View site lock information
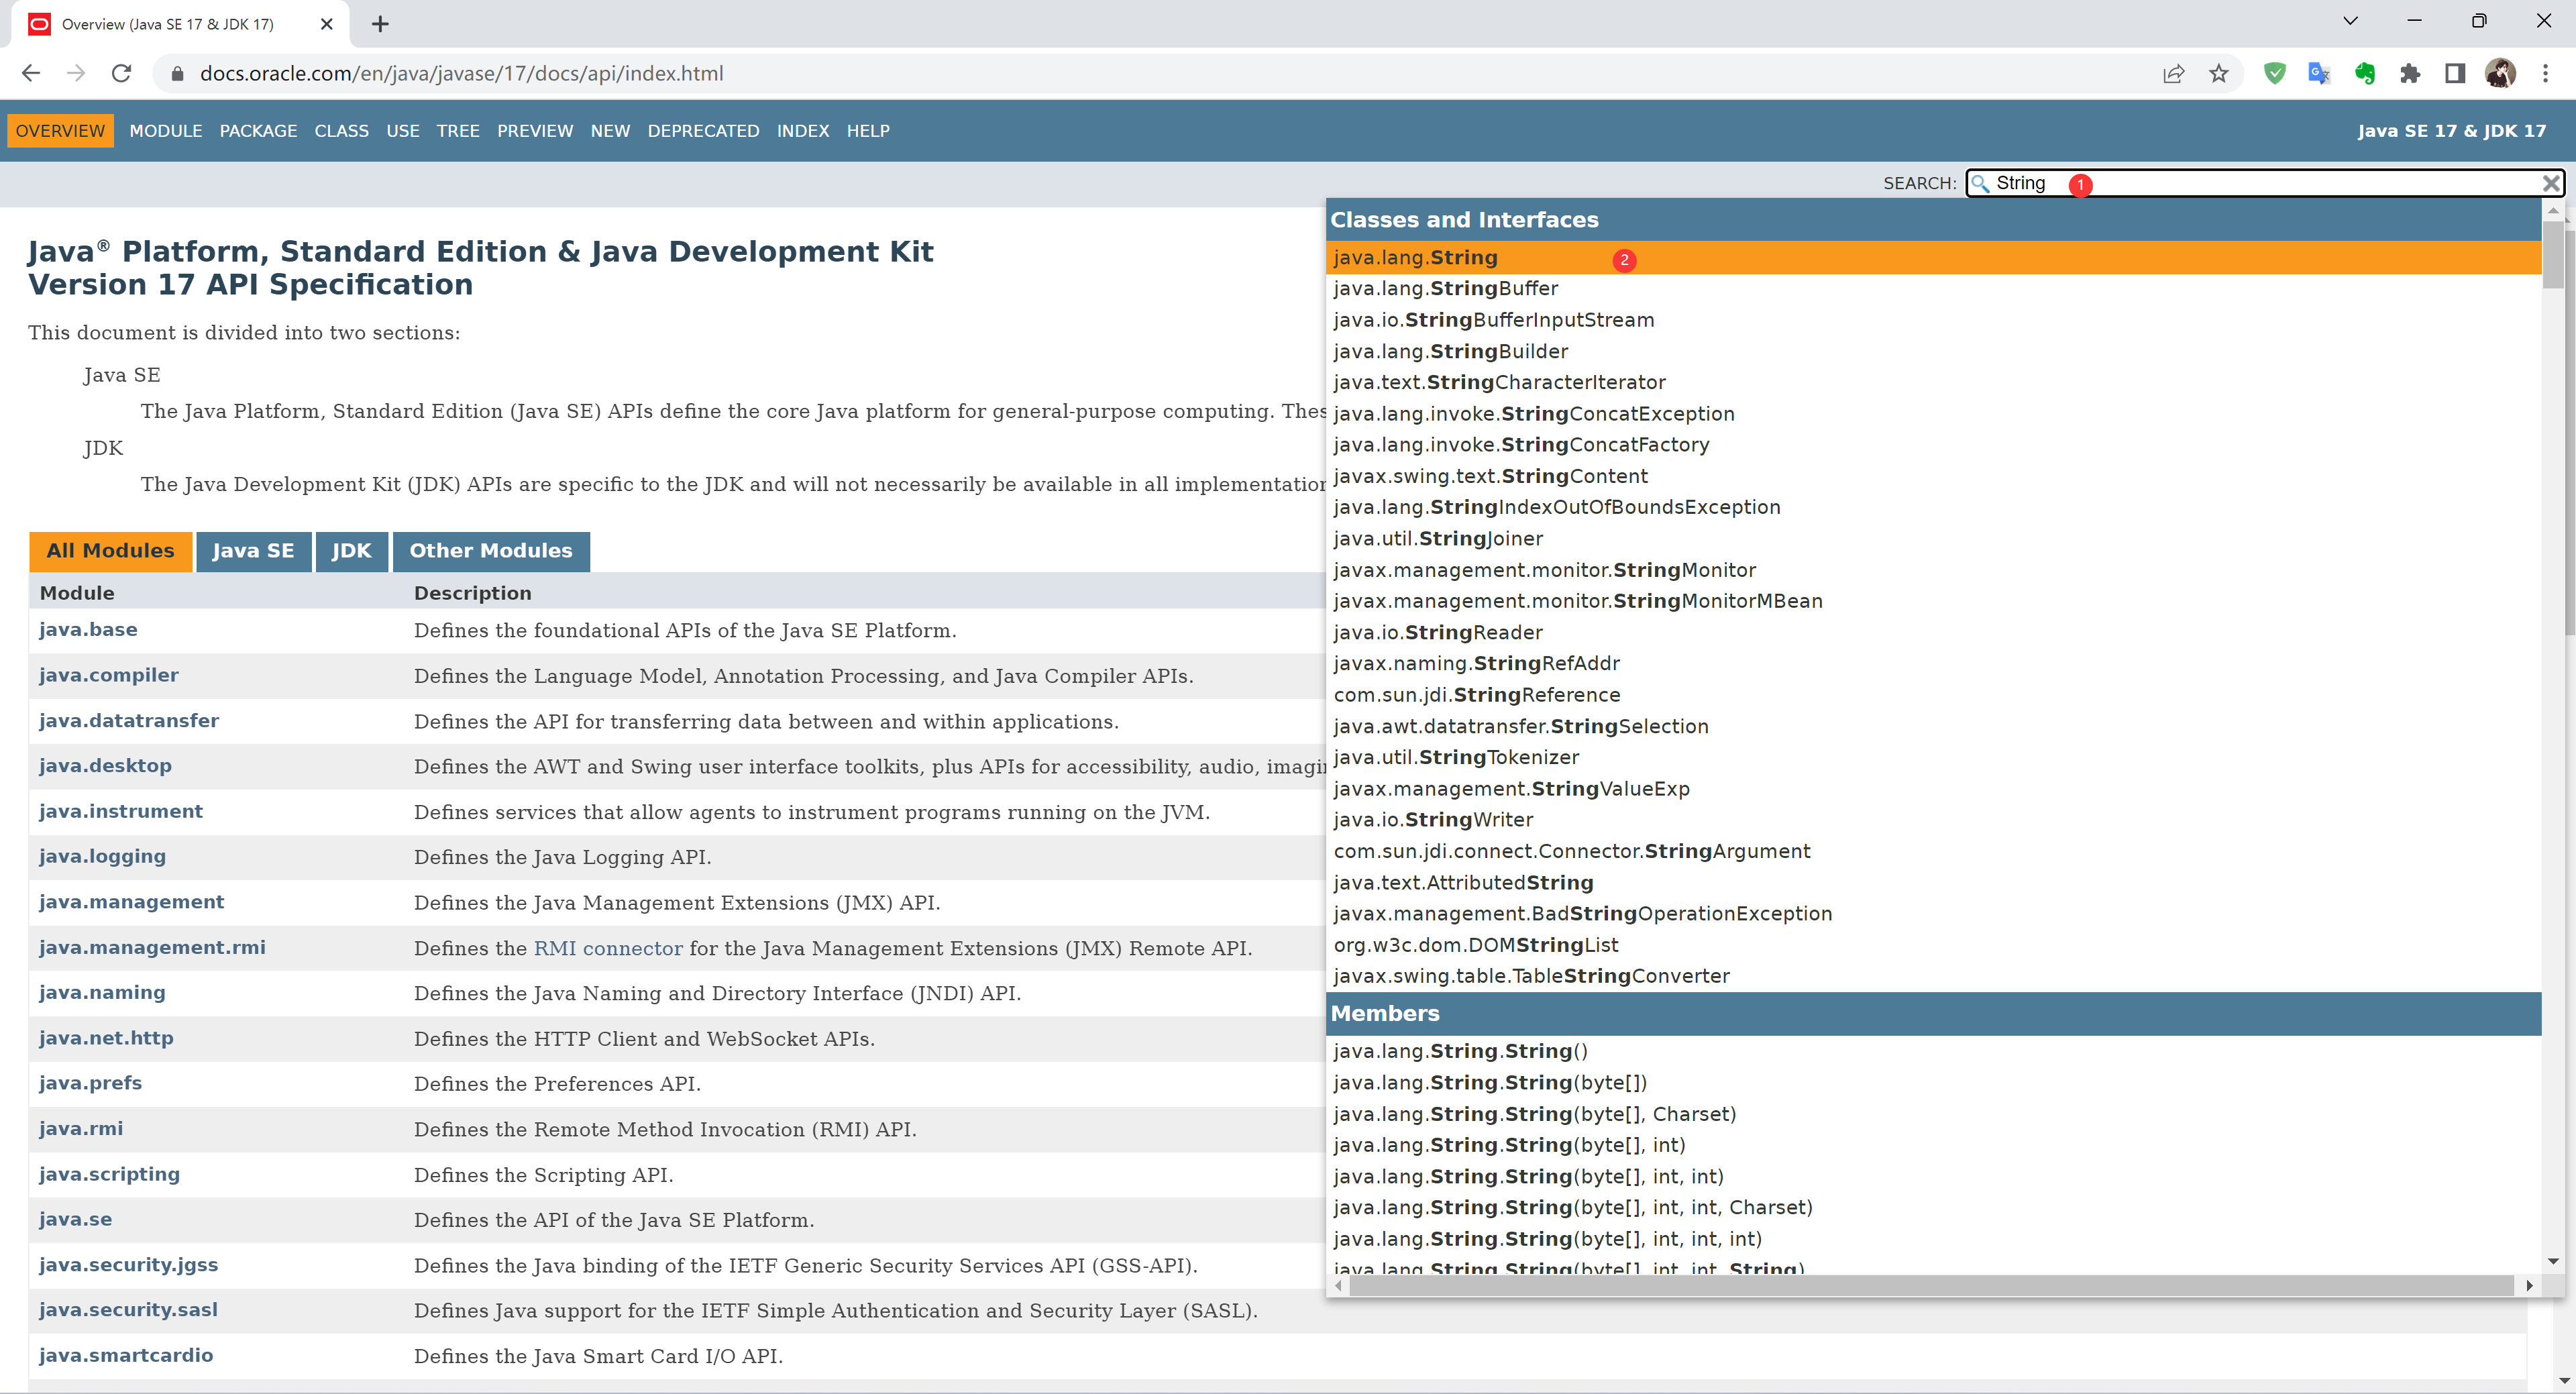The width and height of the screenshot is (2576, 1394). pos(177,73)
